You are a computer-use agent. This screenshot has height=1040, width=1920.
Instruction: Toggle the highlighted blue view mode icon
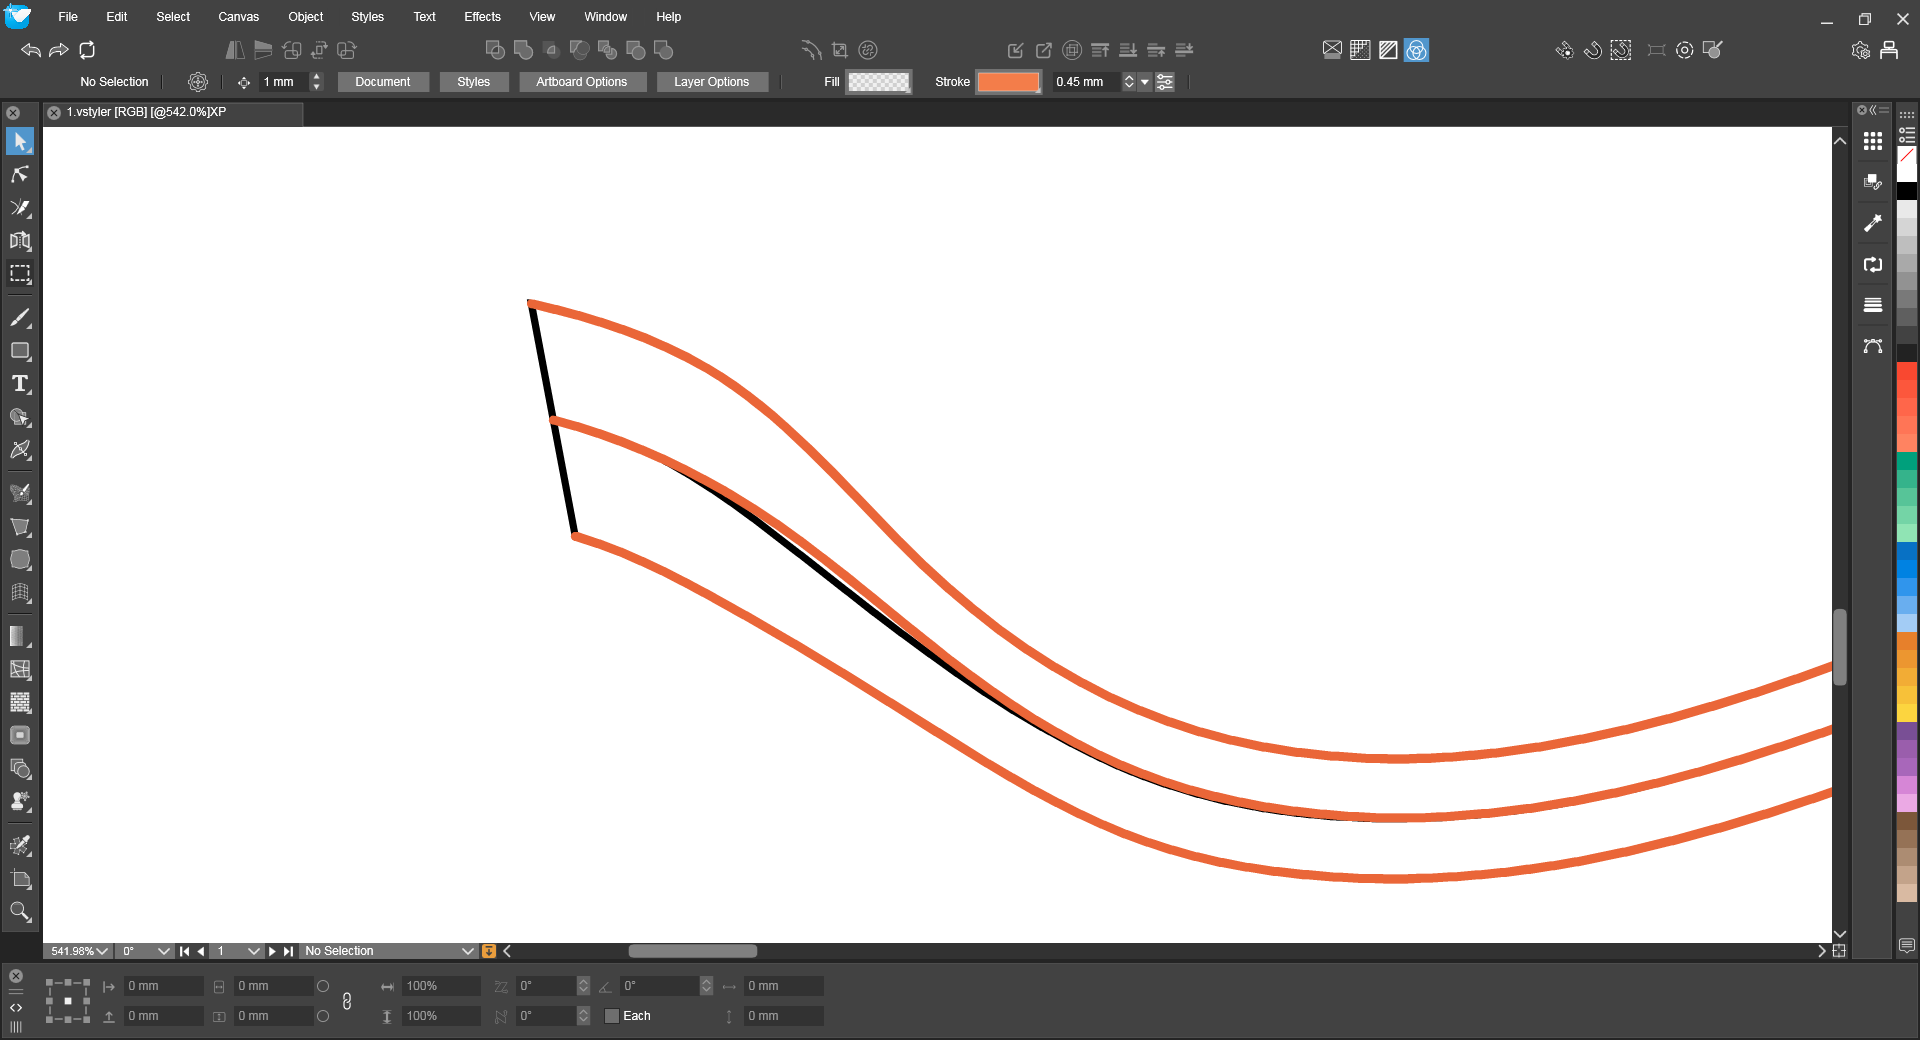click(x=1416, y=50)
